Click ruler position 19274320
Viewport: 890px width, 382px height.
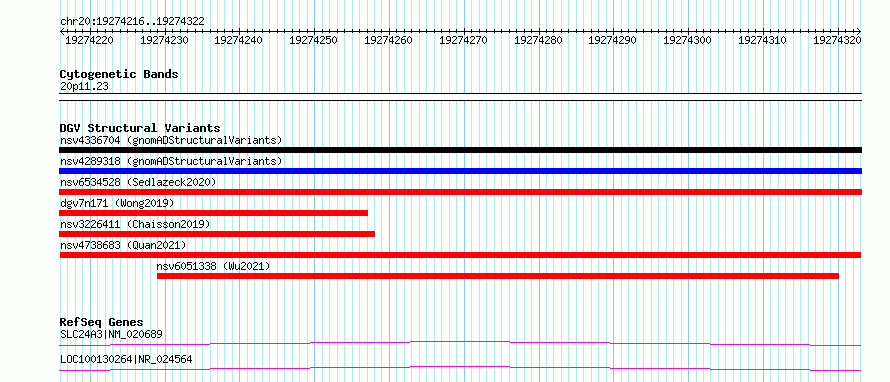click(x=837, y=40)
